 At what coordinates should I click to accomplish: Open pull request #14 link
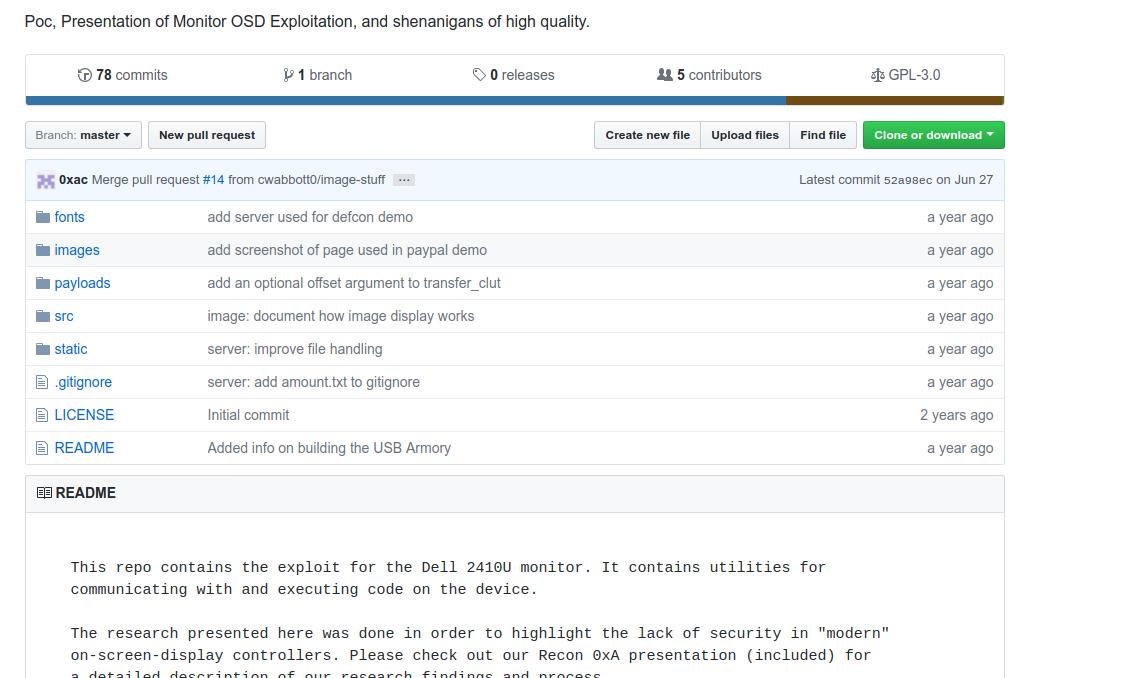[x=213, y=180]
